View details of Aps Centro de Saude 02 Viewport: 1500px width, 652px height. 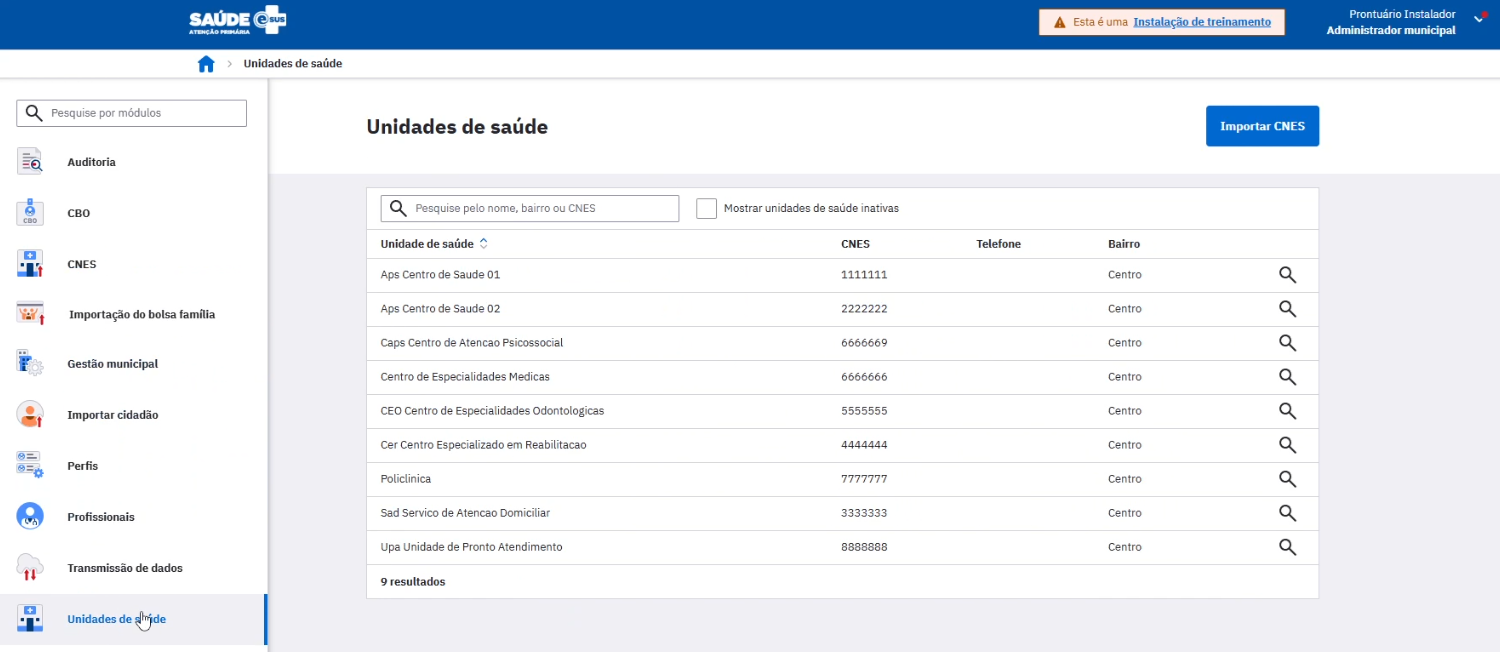click(x=1287, y=309)
